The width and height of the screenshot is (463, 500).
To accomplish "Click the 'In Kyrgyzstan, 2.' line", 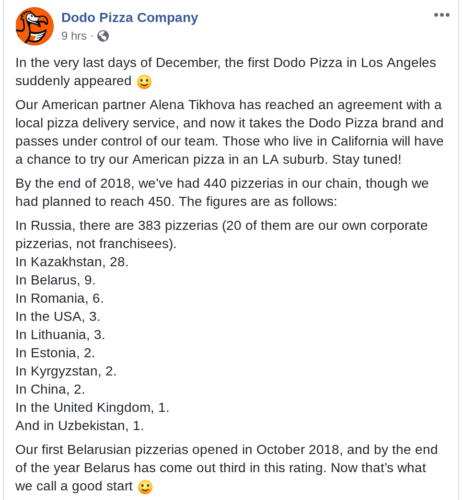I will click(66, 371).
